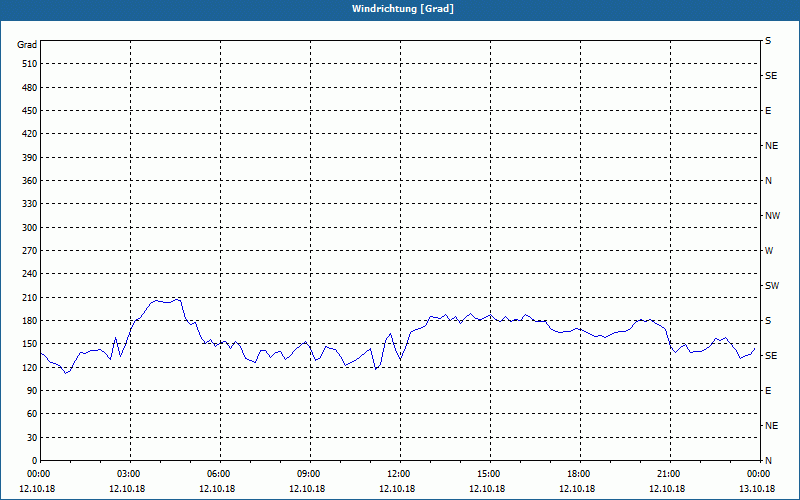Select the 510 value on the degree axis
Image resolution: width=800 pixels, height=500 pixels.
coord(30,64)
